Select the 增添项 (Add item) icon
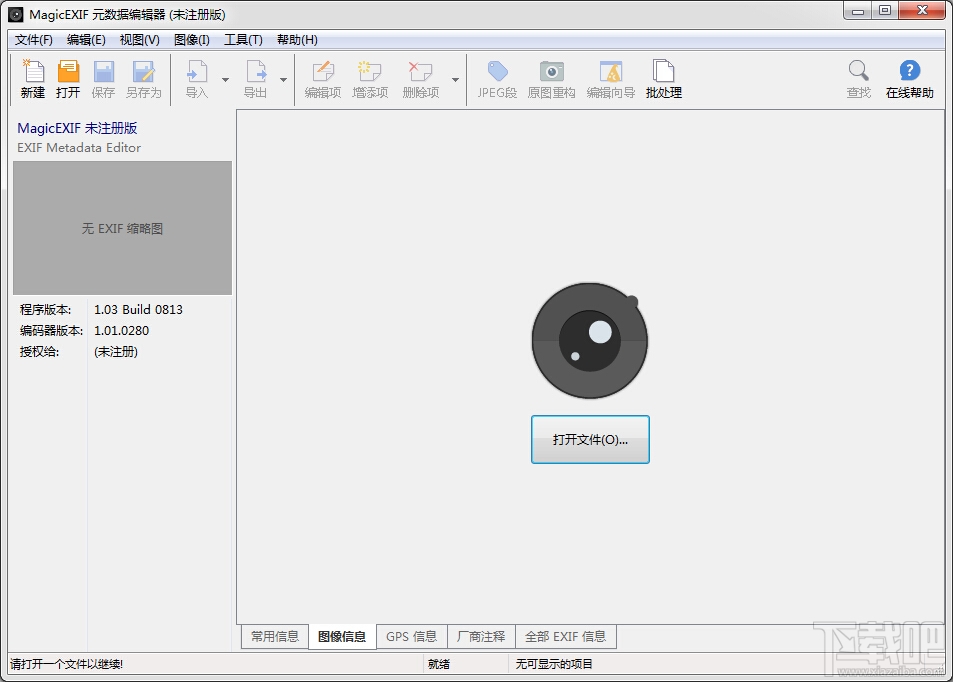Screen dimensions: 953x682 370,79
